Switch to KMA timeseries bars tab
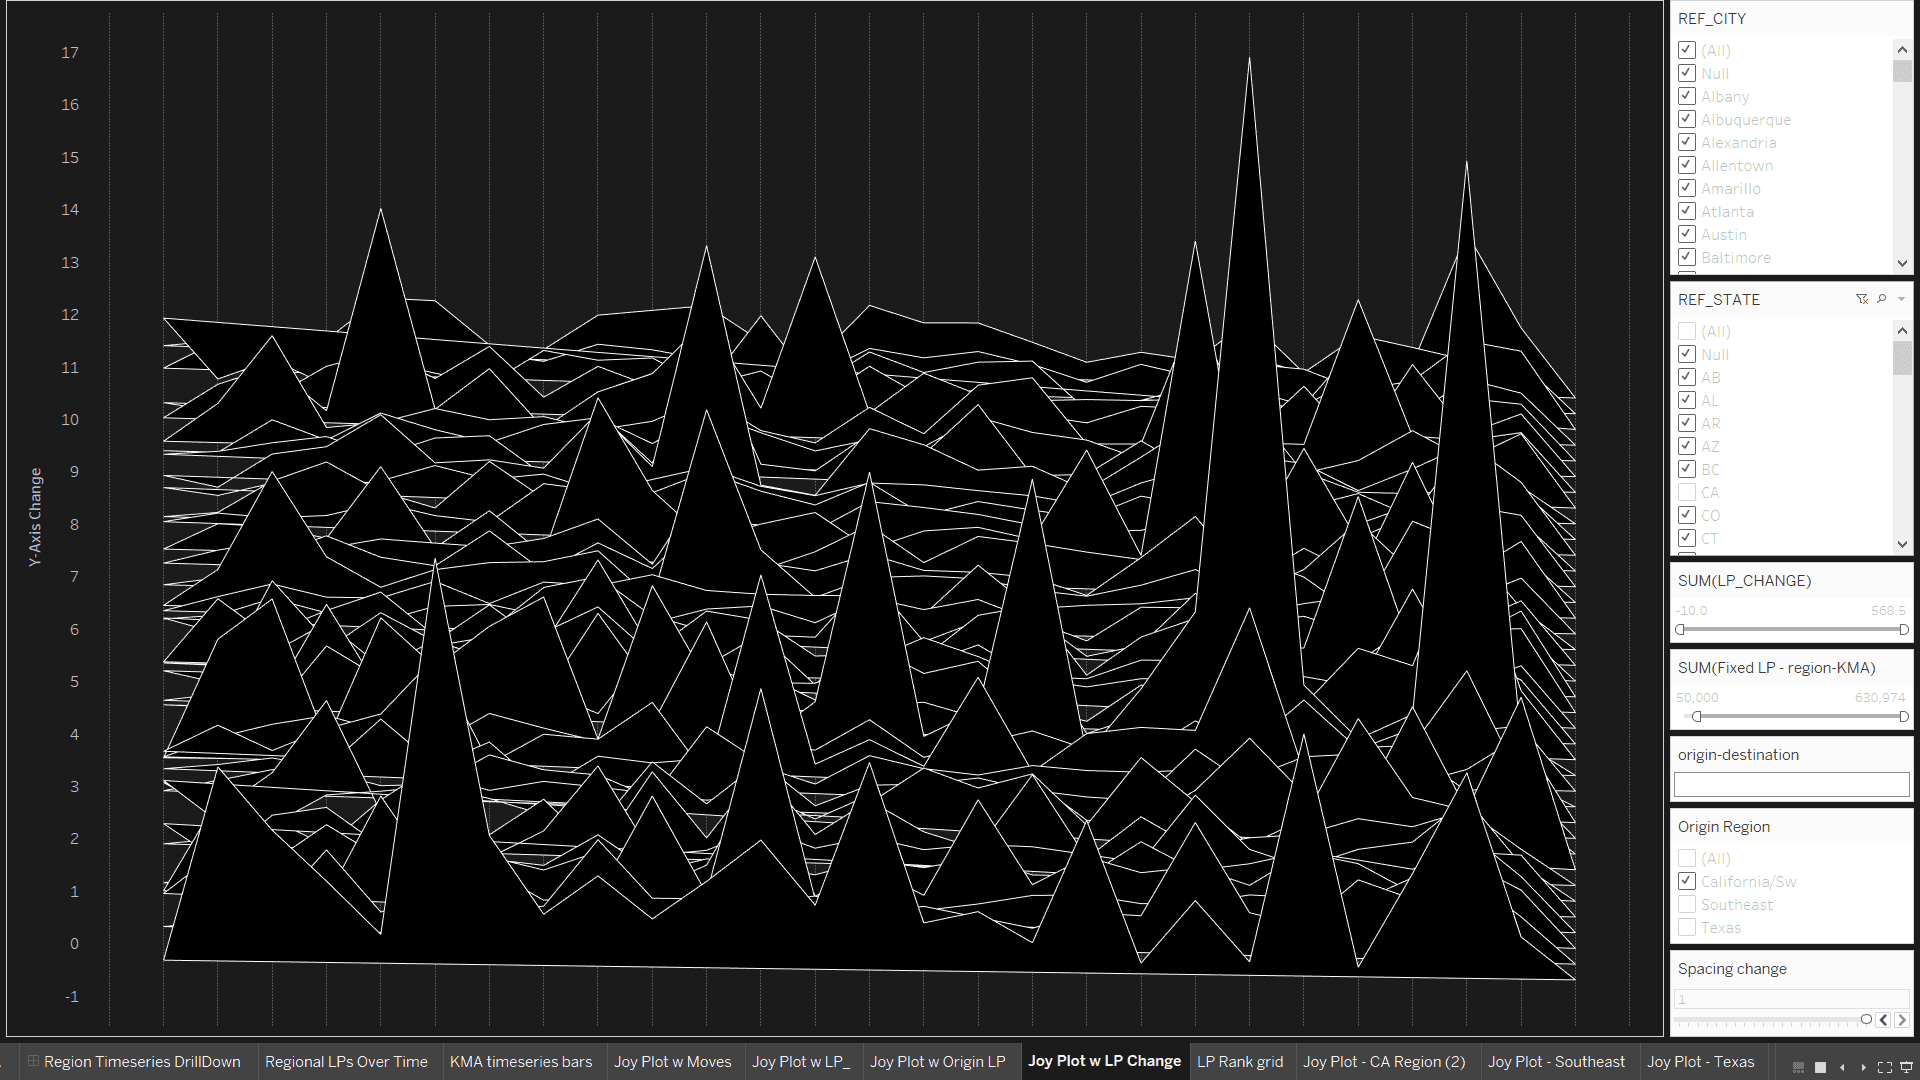Screen dimensions: 1920x1080 coord(521,1061)
